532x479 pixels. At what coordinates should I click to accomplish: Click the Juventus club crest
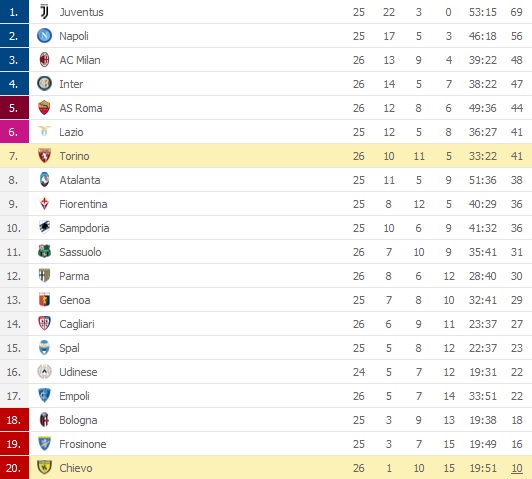tap(44, 12)
